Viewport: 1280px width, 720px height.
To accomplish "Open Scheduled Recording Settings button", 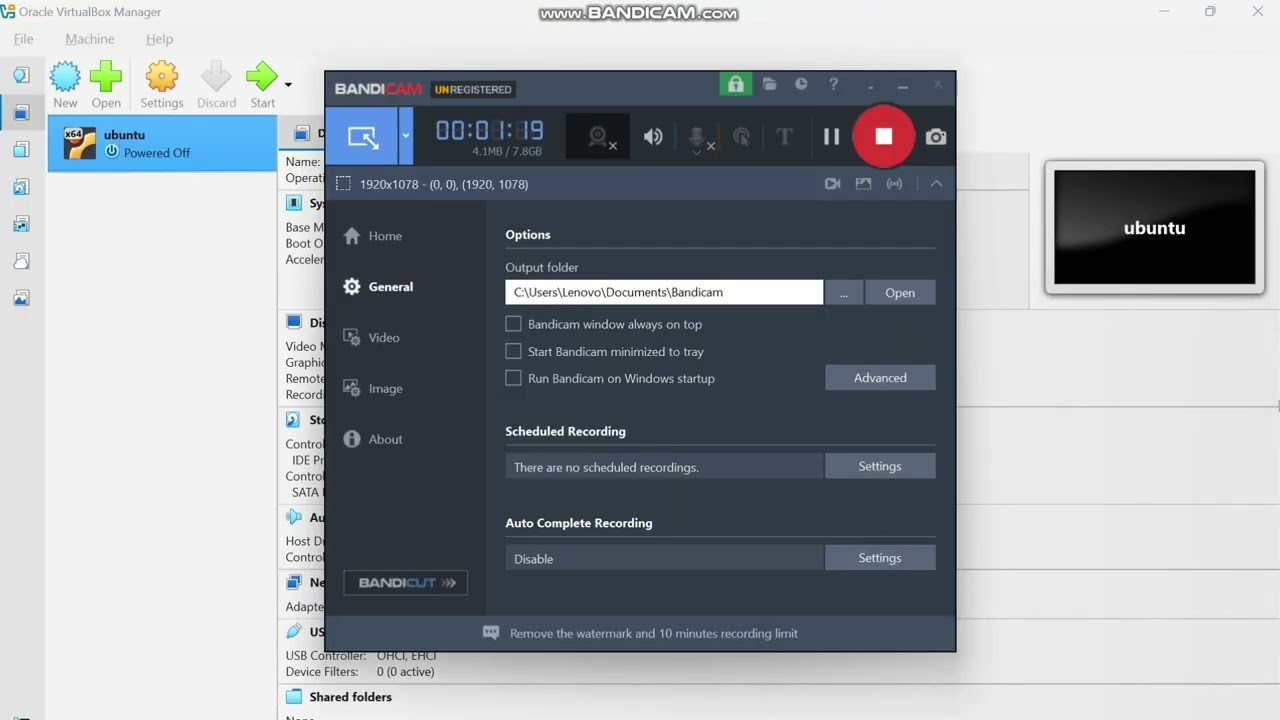I will point(880,466).
